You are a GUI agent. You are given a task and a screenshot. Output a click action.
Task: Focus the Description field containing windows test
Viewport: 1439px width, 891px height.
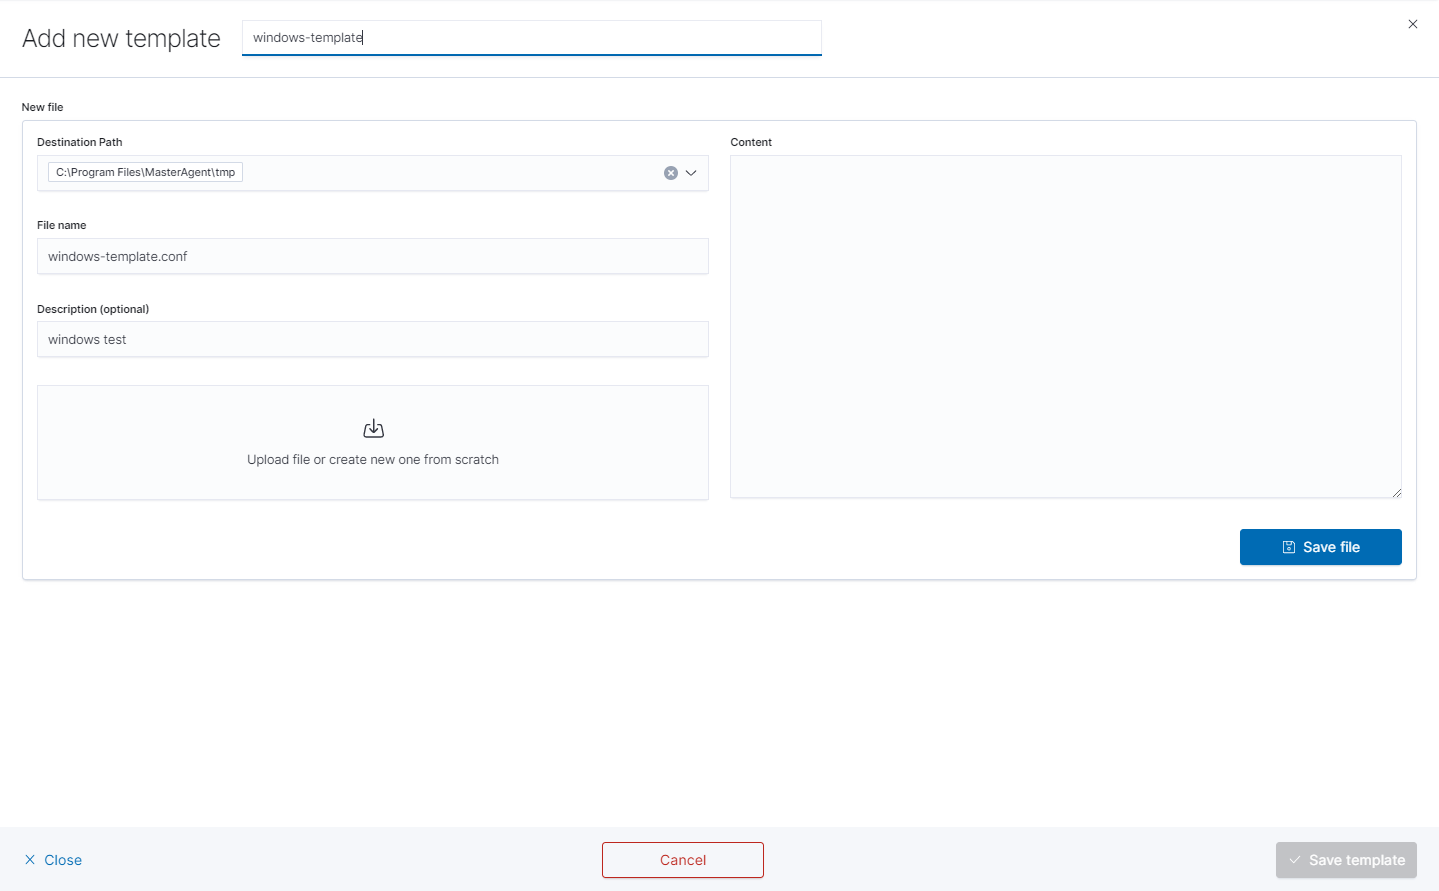click(x=372, y=339)
